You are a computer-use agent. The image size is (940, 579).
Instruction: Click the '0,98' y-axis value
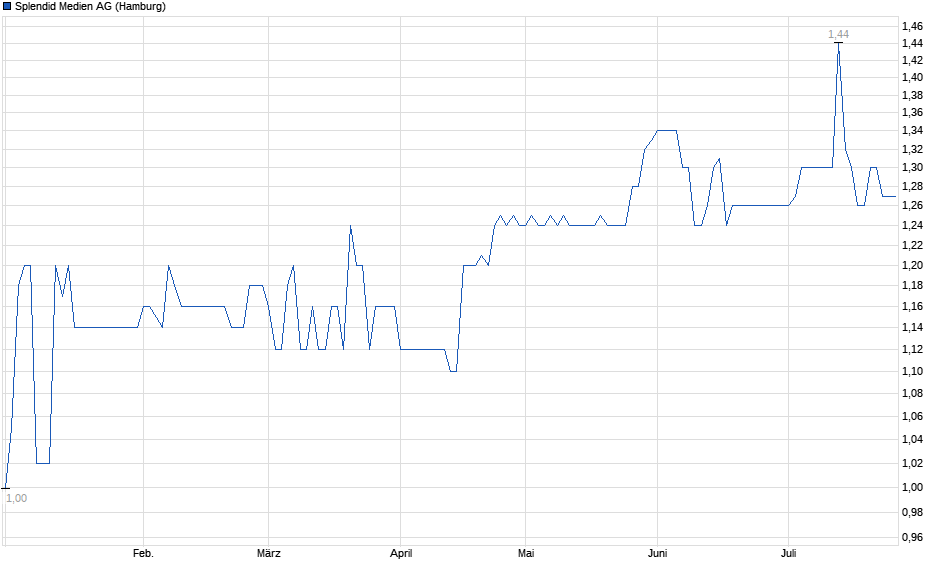click(912, 513)
